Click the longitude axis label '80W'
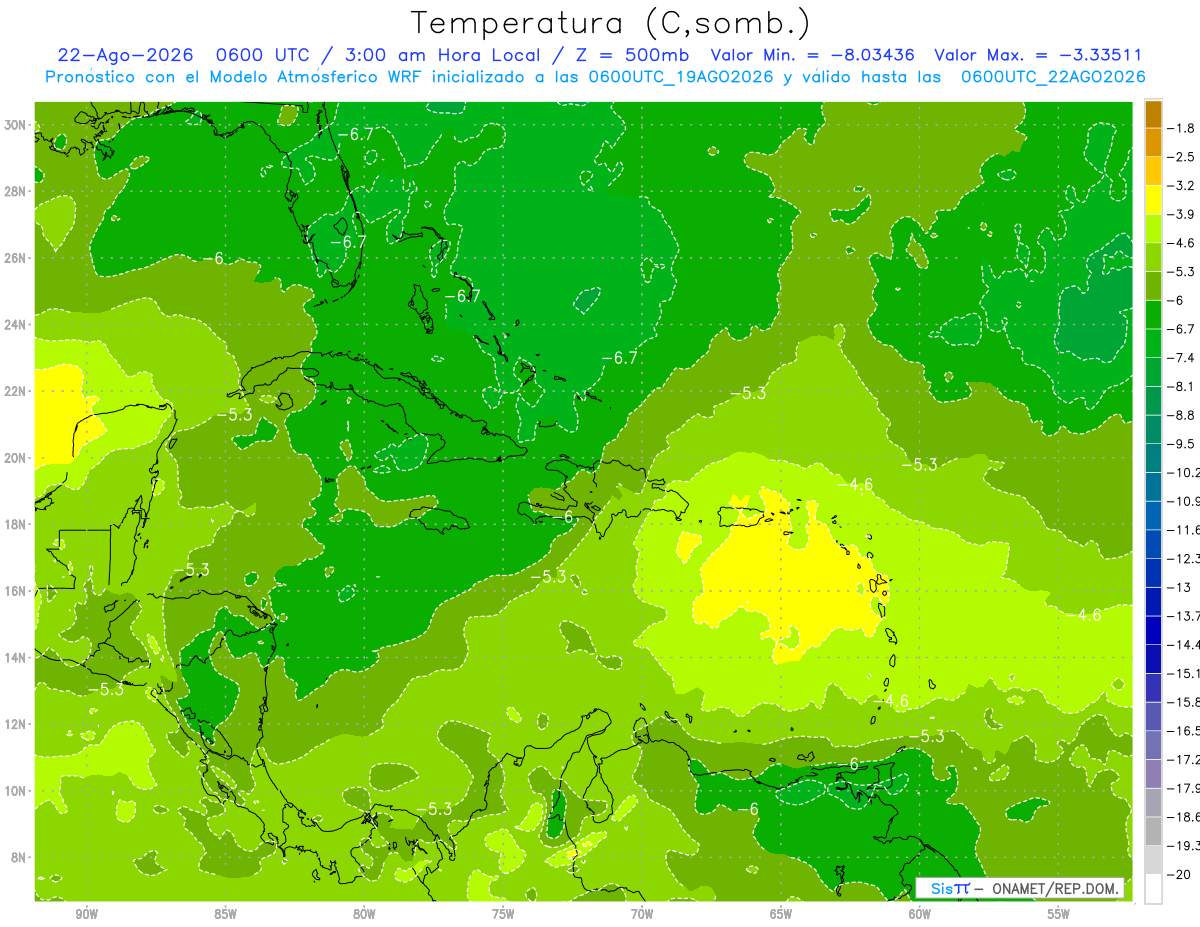This screenshot has height=927, width=1200. click(364, 916)
